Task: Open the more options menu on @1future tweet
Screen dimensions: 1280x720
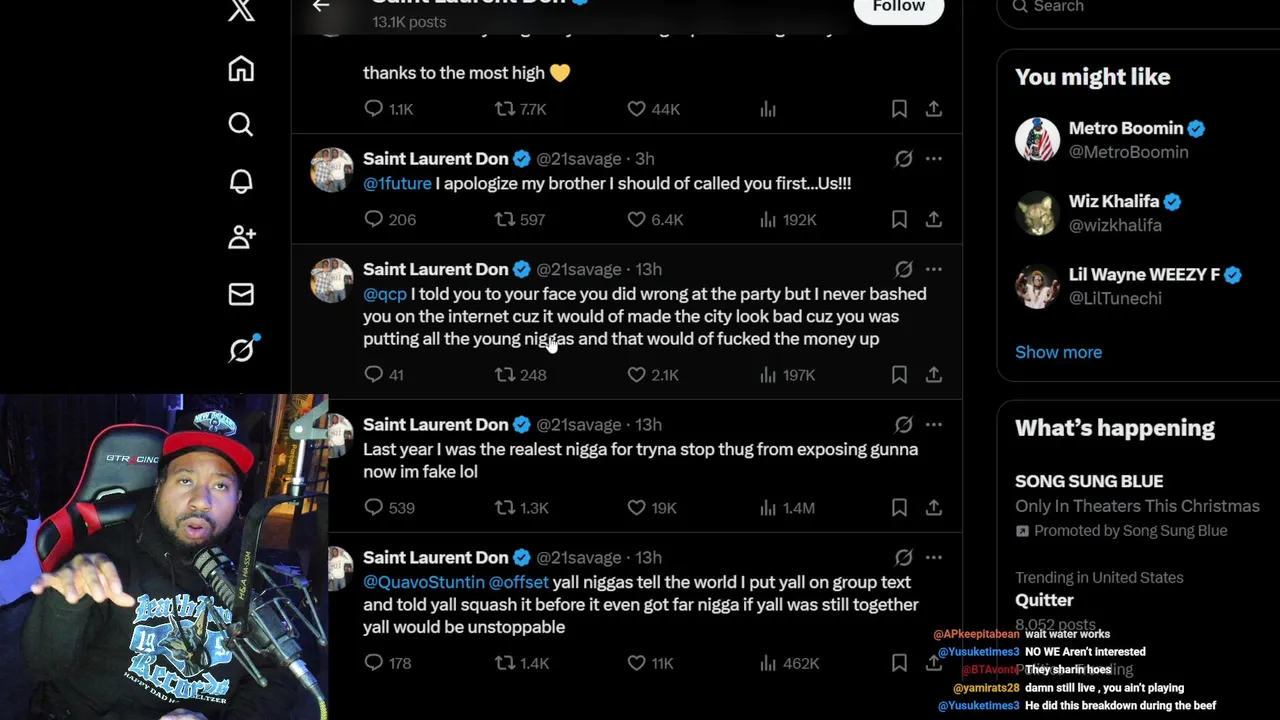Action: 933,159
